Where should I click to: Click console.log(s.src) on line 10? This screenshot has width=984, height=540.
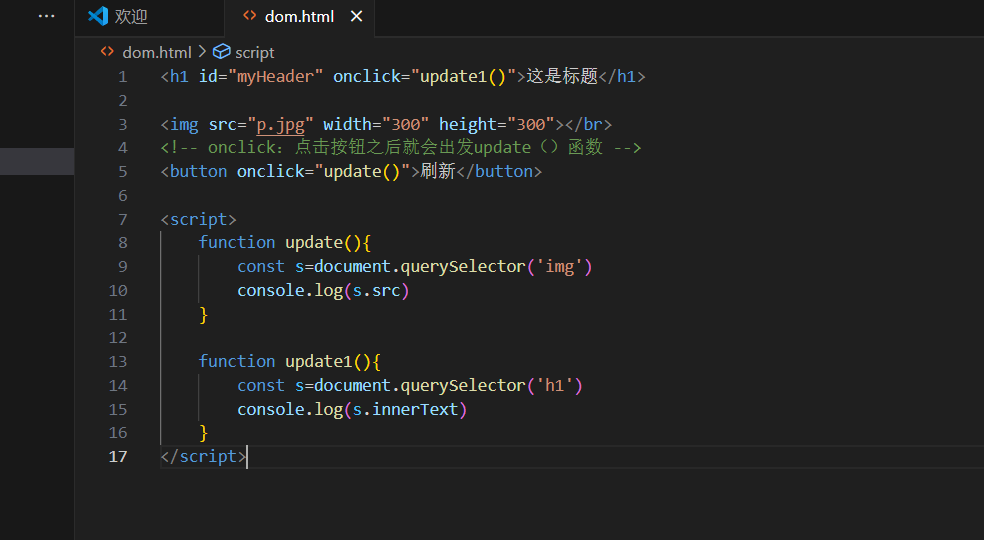click(x=323, y=290)
